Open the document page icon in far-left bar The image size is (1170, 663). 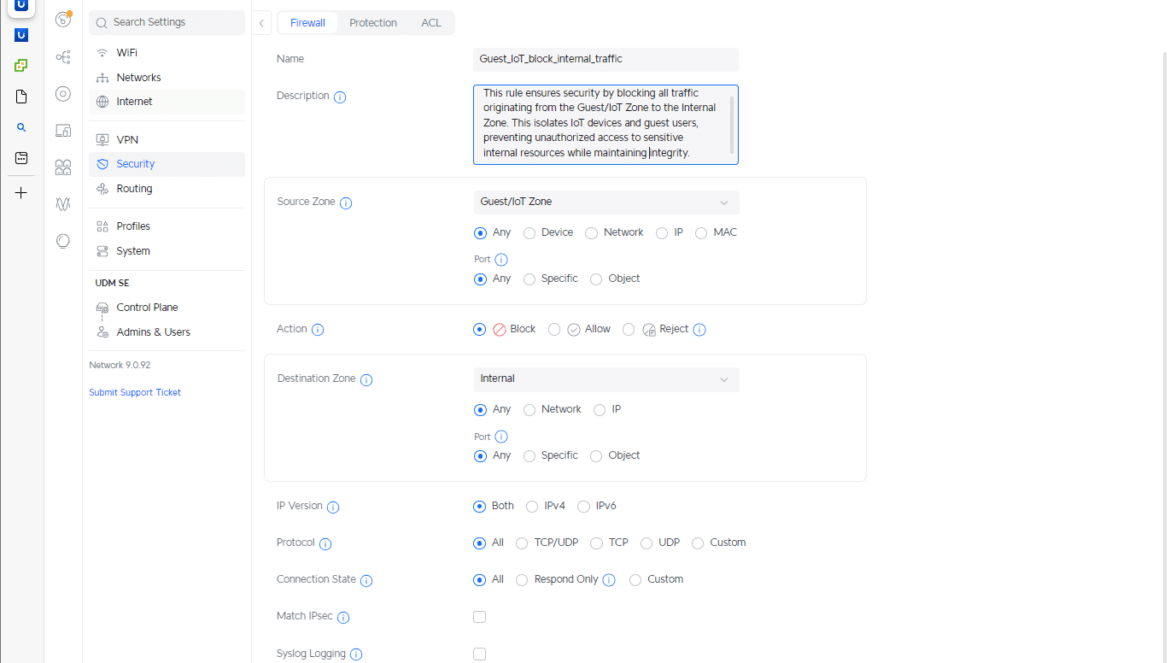[21, 96]
